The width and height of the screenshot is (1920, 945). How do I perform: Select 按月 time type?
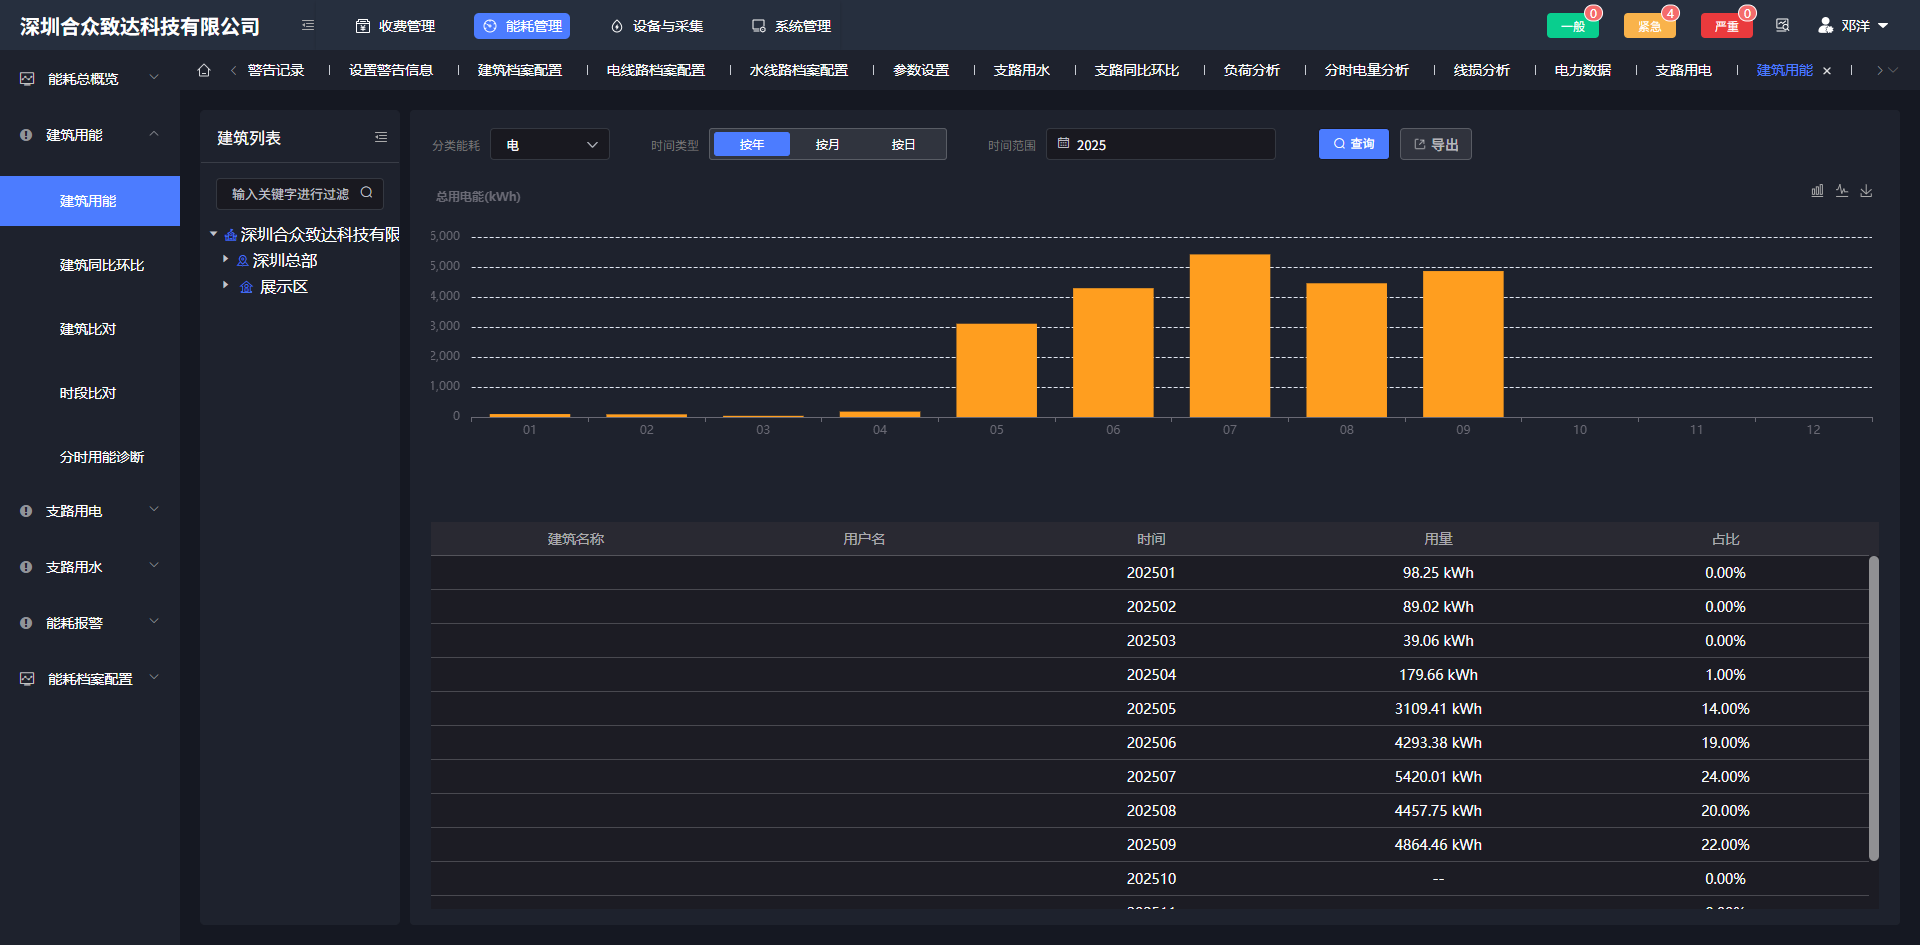click(827, 145)
